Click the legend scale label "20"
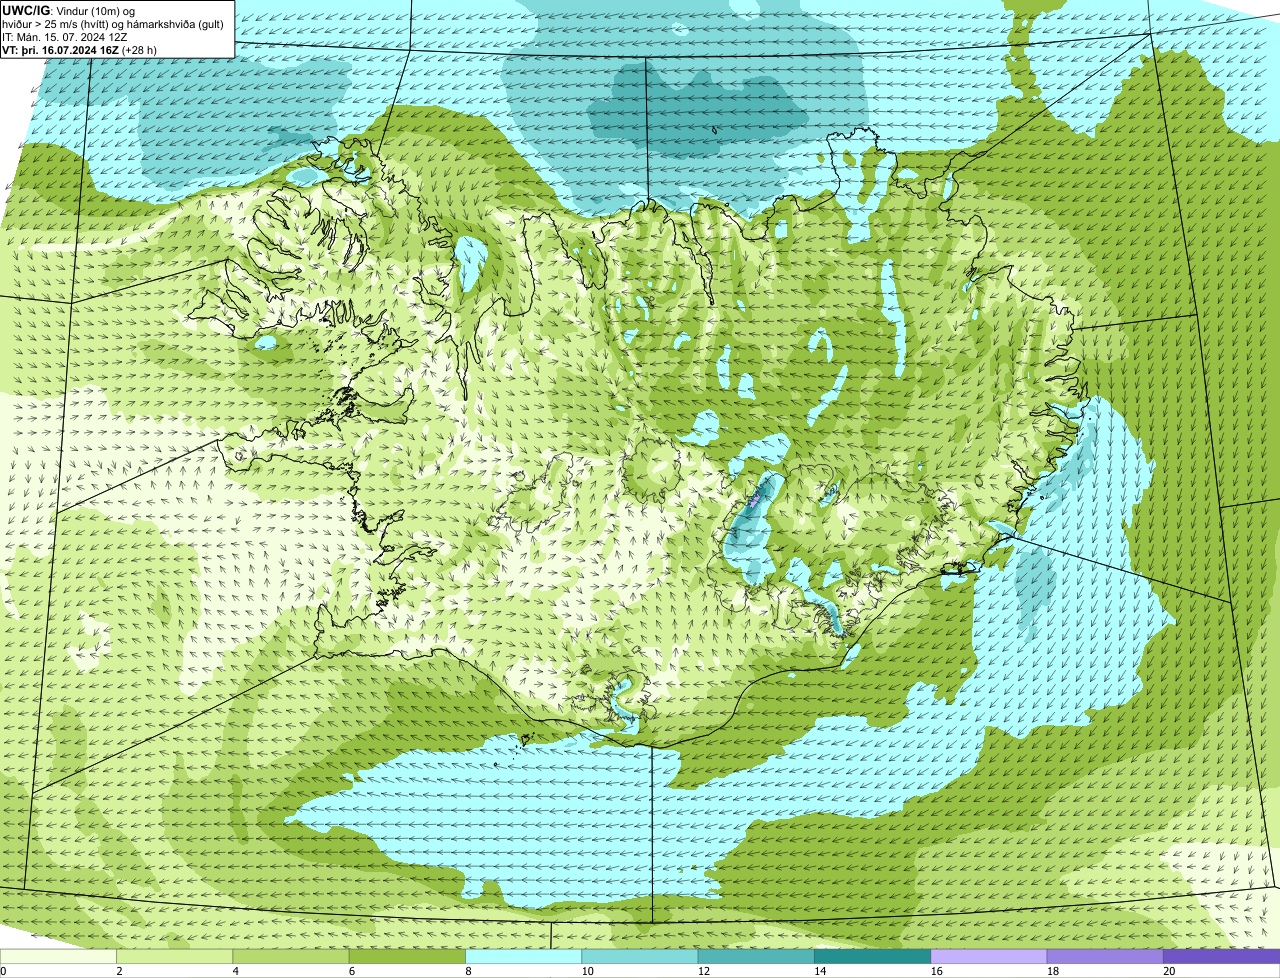The image size is (1280, 978). pos(1169,971)
